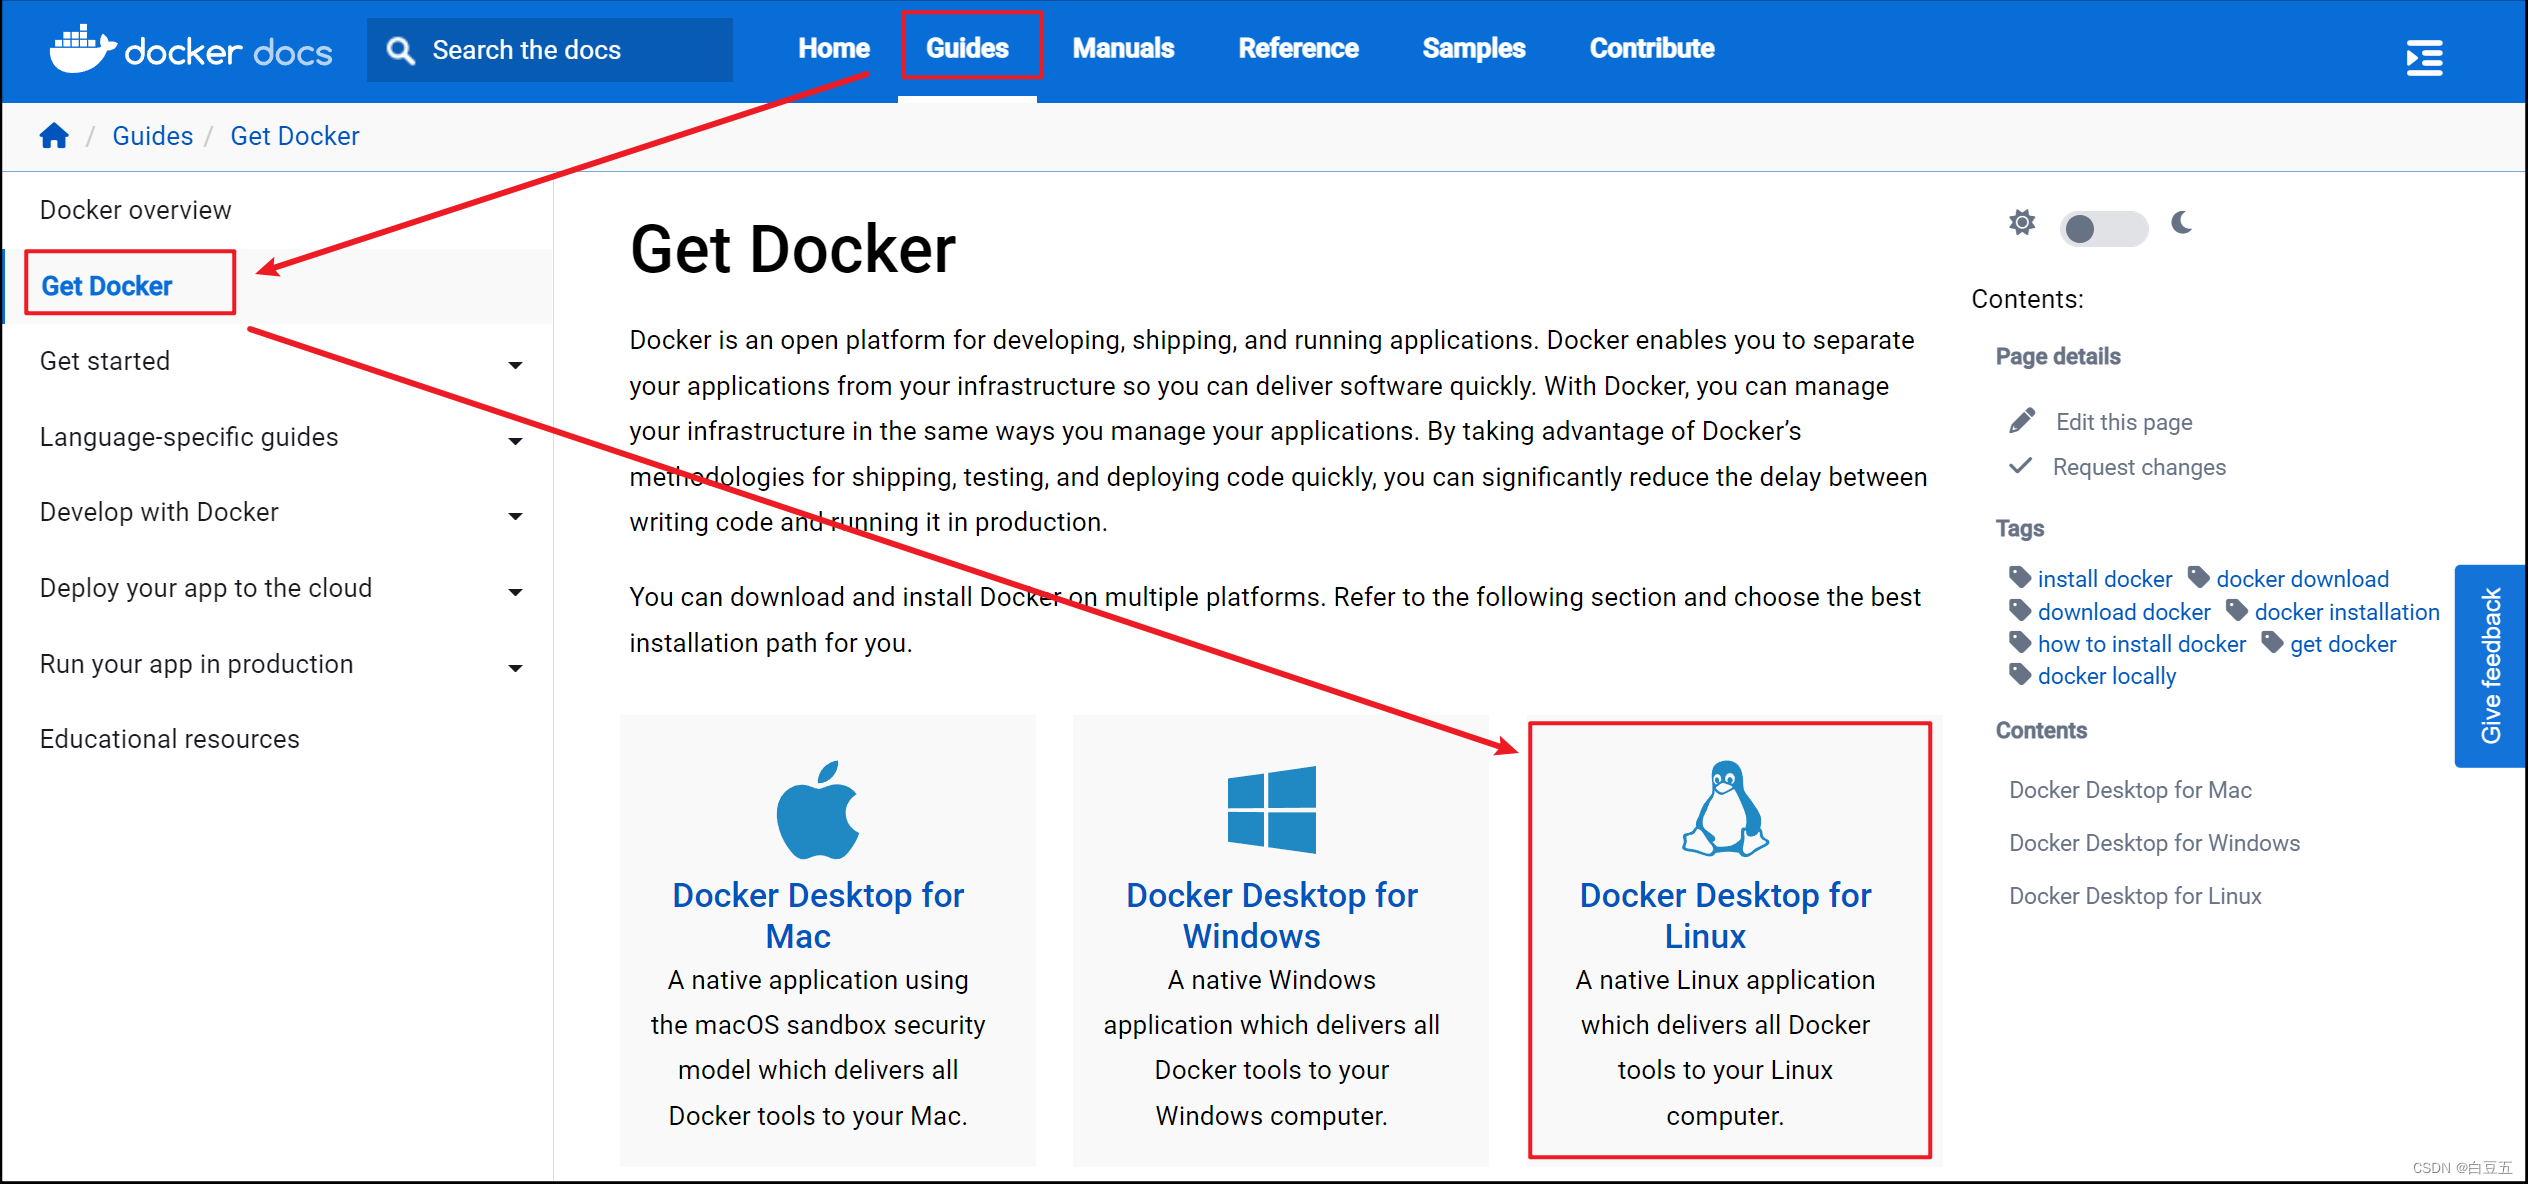The image size is (2528, 1184).
Task: Click the sun light-mode icon
Action: (2022, 223)
